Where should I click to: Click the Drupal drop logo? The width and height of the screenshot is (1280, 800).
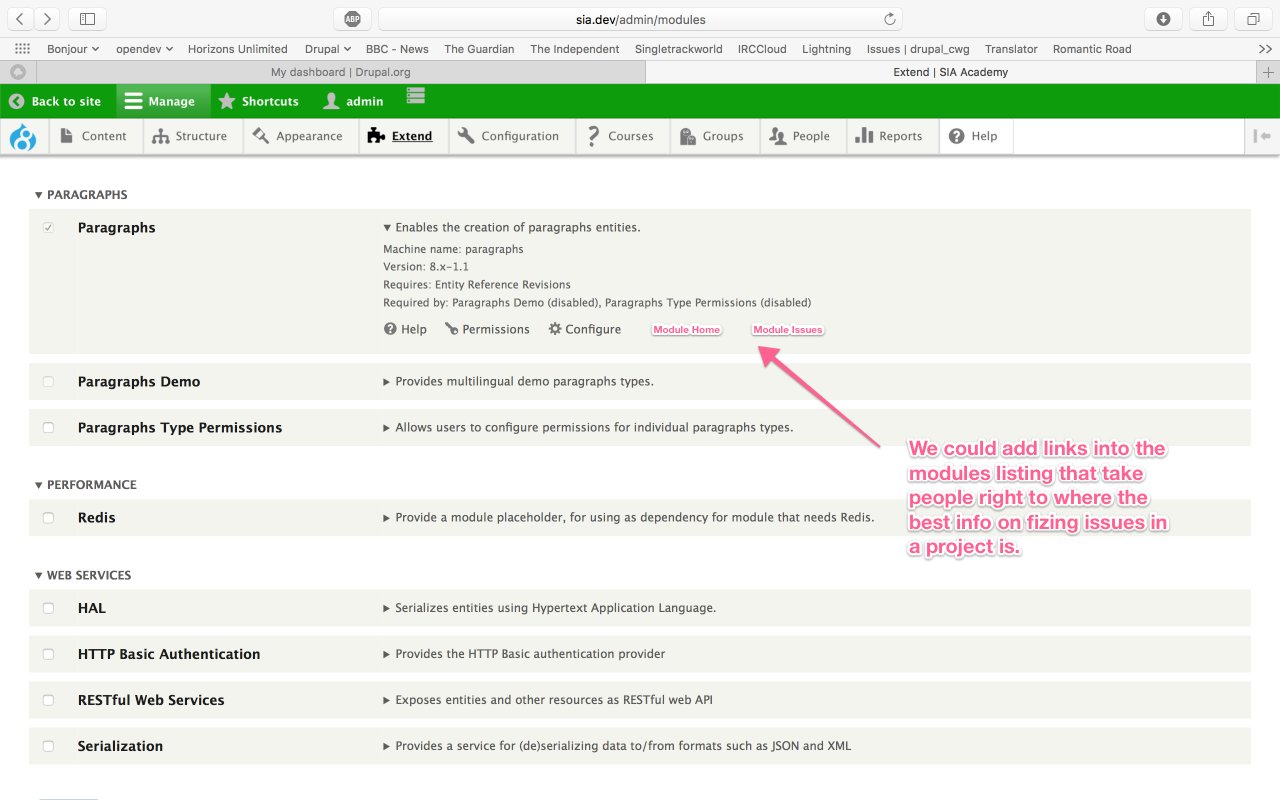click(x=22, y=136)
